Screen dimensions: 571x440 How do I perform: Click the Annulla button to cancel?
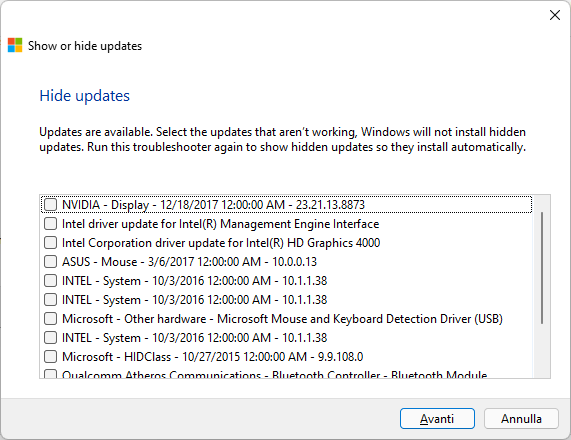tap(521, 419)
